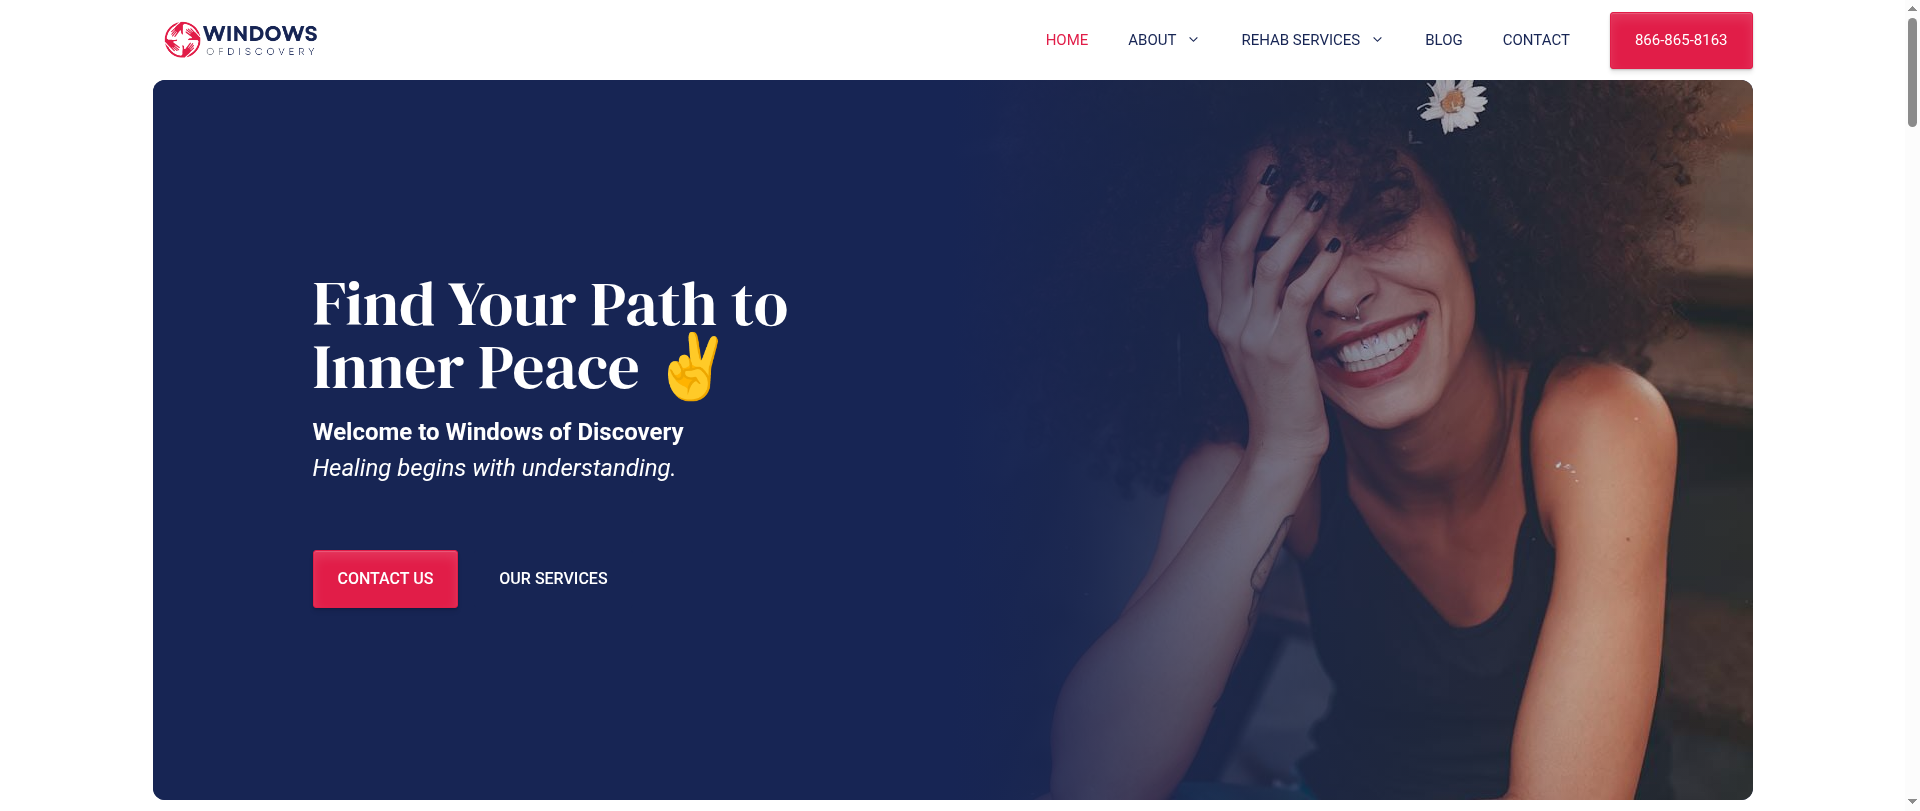Screen dimensions: 1920x811
Task: Open the Contact navigation link
Action: click(x=1535, y=40)
